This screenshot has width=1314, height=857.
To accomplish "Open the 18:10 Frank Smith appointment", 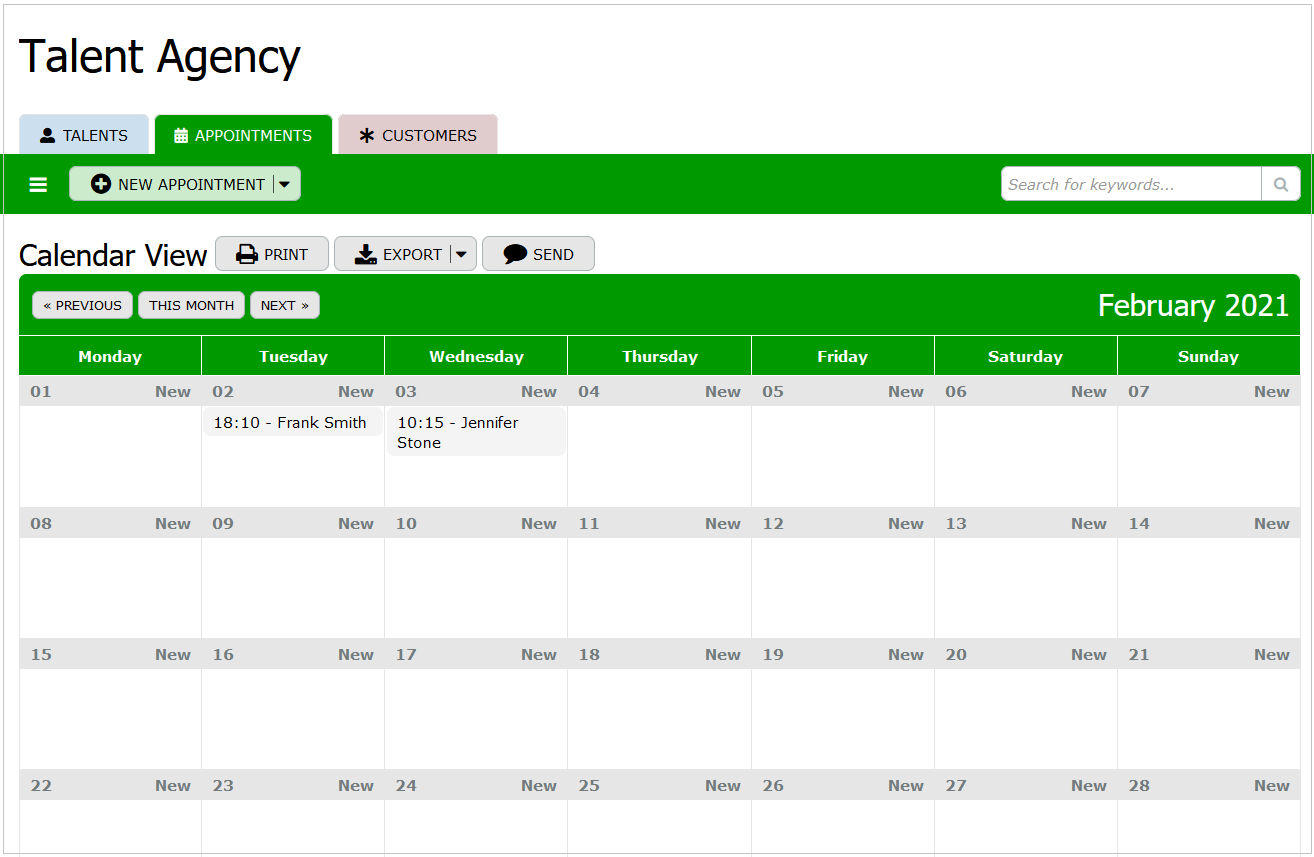I will 290,423.
